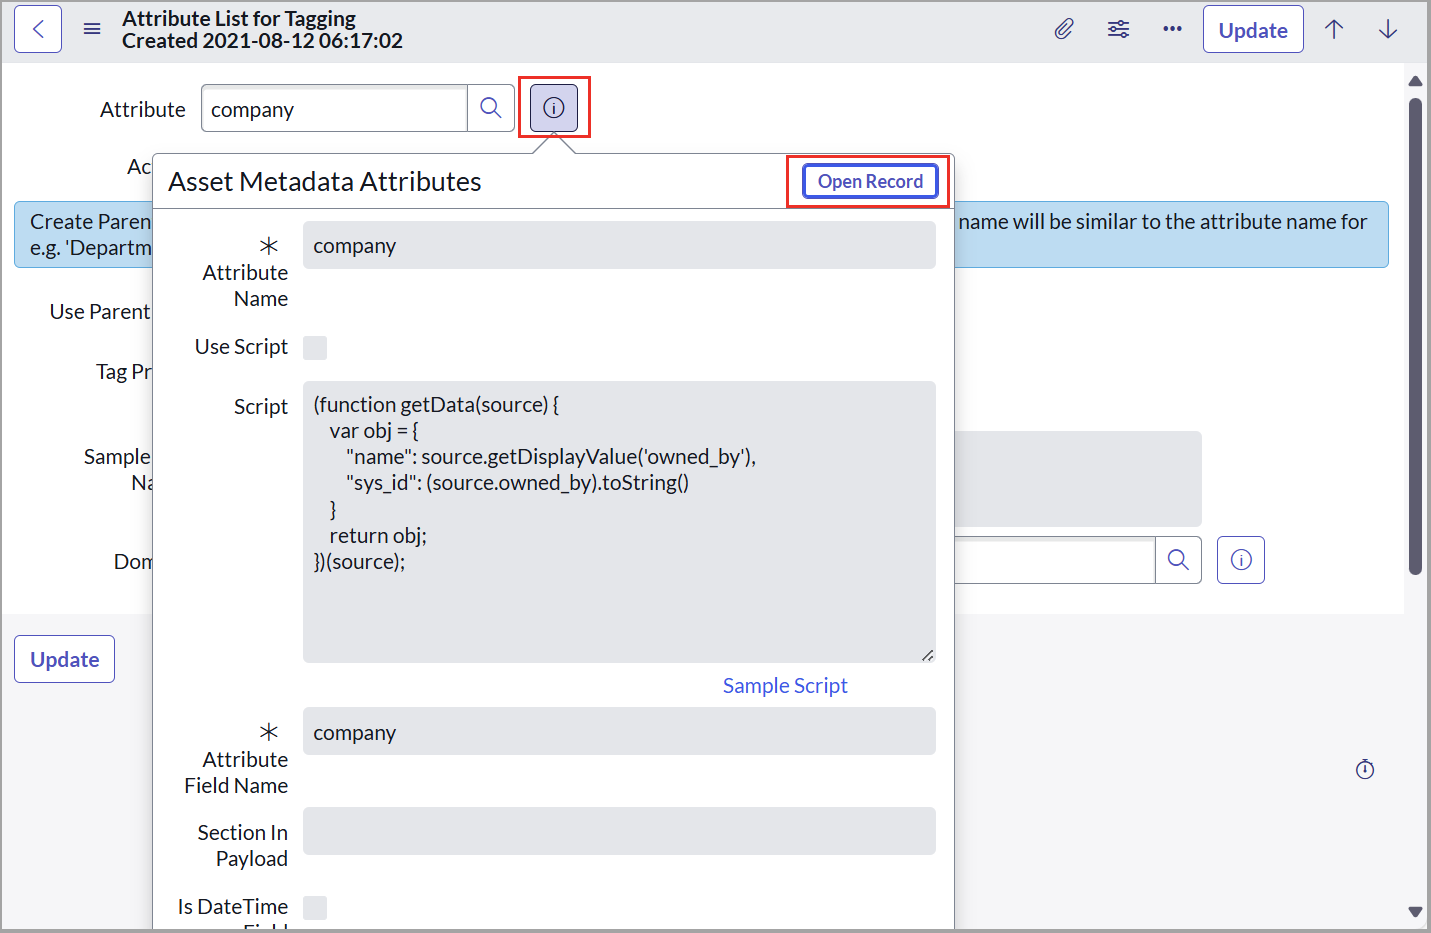The height and width of the screenshot is (933, 1431).
Task: Click the top Update button
Action: click(x=1253, y=29)
